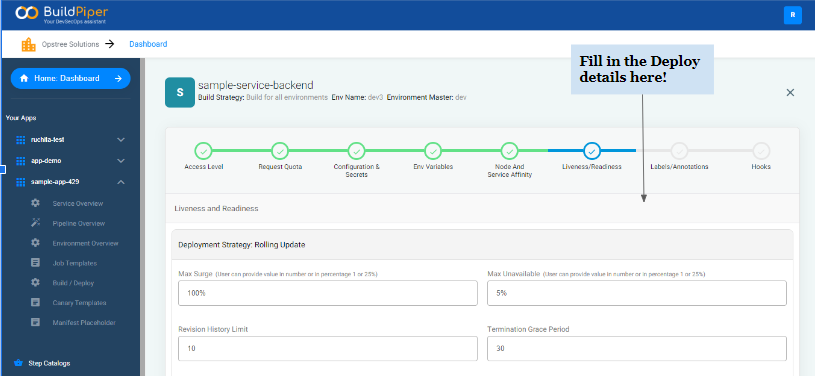Click the Dashboard breadcrumb link
The width and height of the screenshot is (815, 376).
148,44
